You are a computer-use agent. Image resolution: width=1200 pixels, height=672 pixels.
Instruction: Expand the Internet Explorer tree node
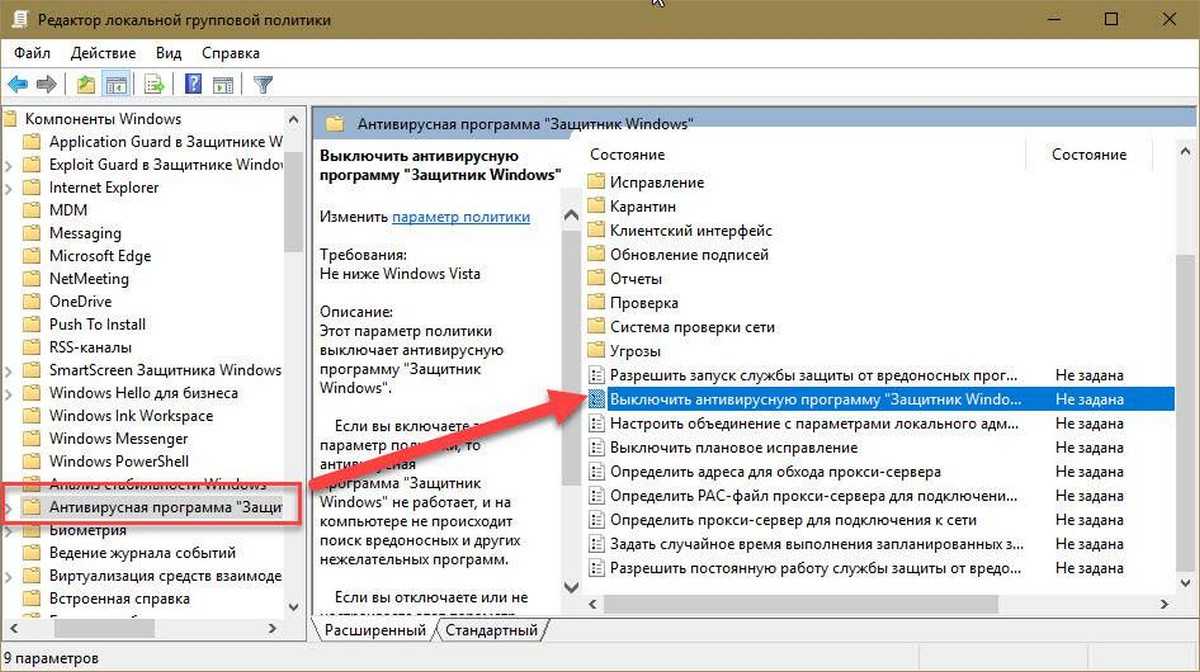coord(9,188)
